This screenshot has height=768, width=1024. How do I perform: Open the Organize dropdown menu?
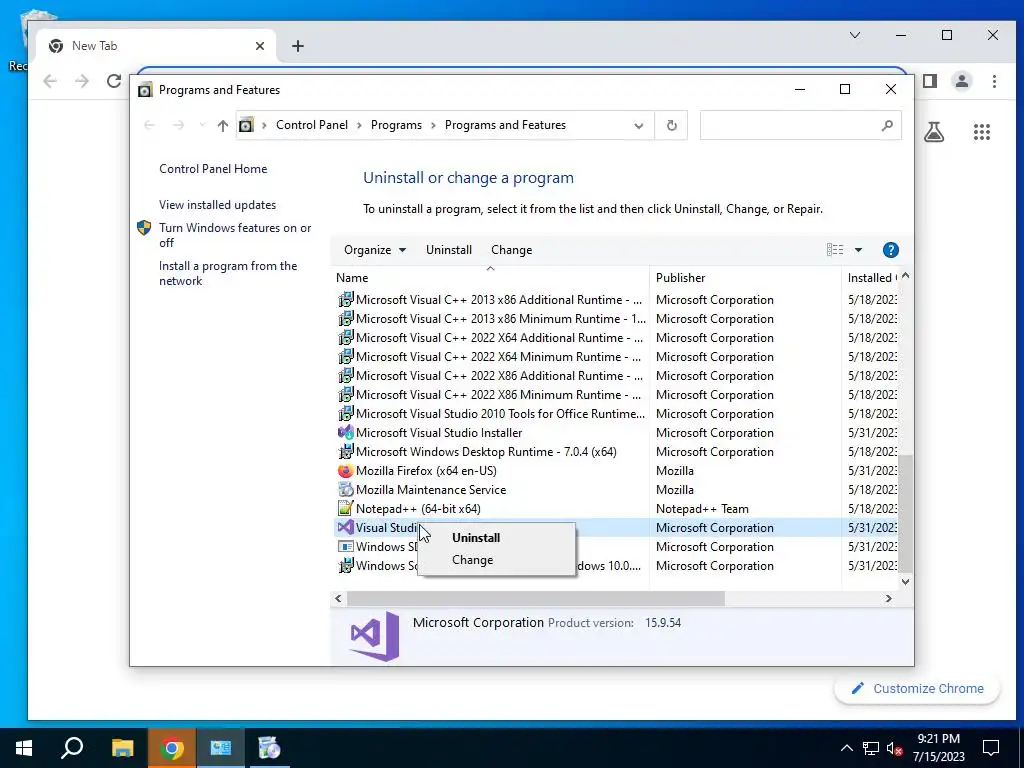pyautogui.click(x=375, y=249)
